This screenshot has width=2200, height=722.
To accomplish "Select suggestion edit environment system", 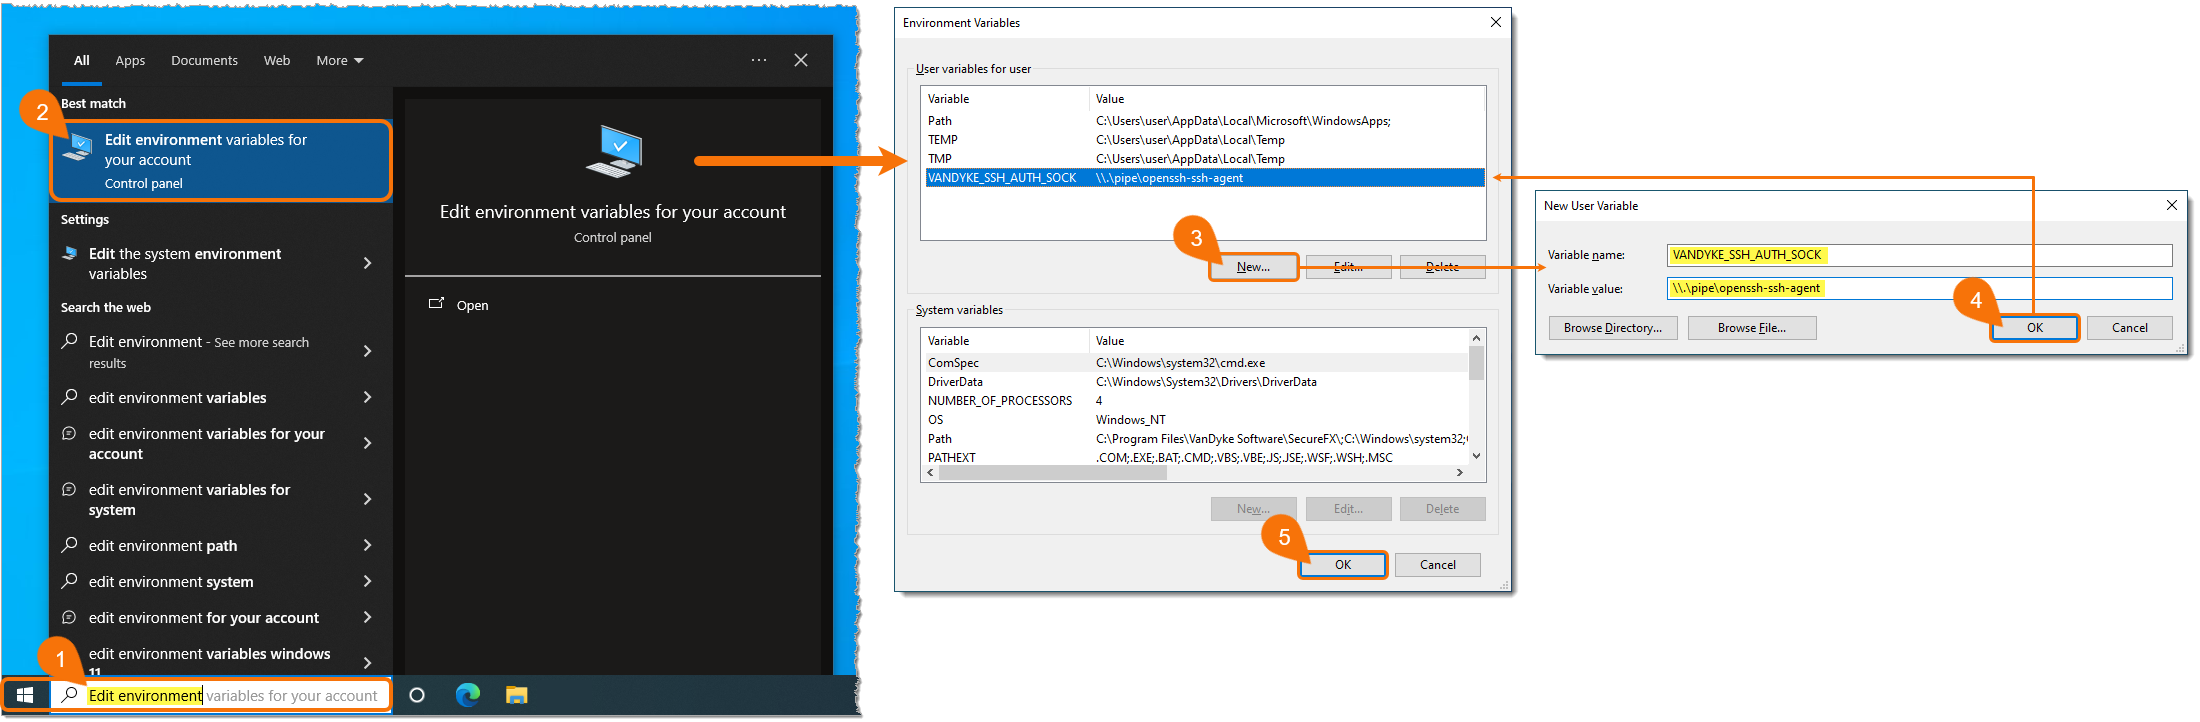I will pos(171,582).
